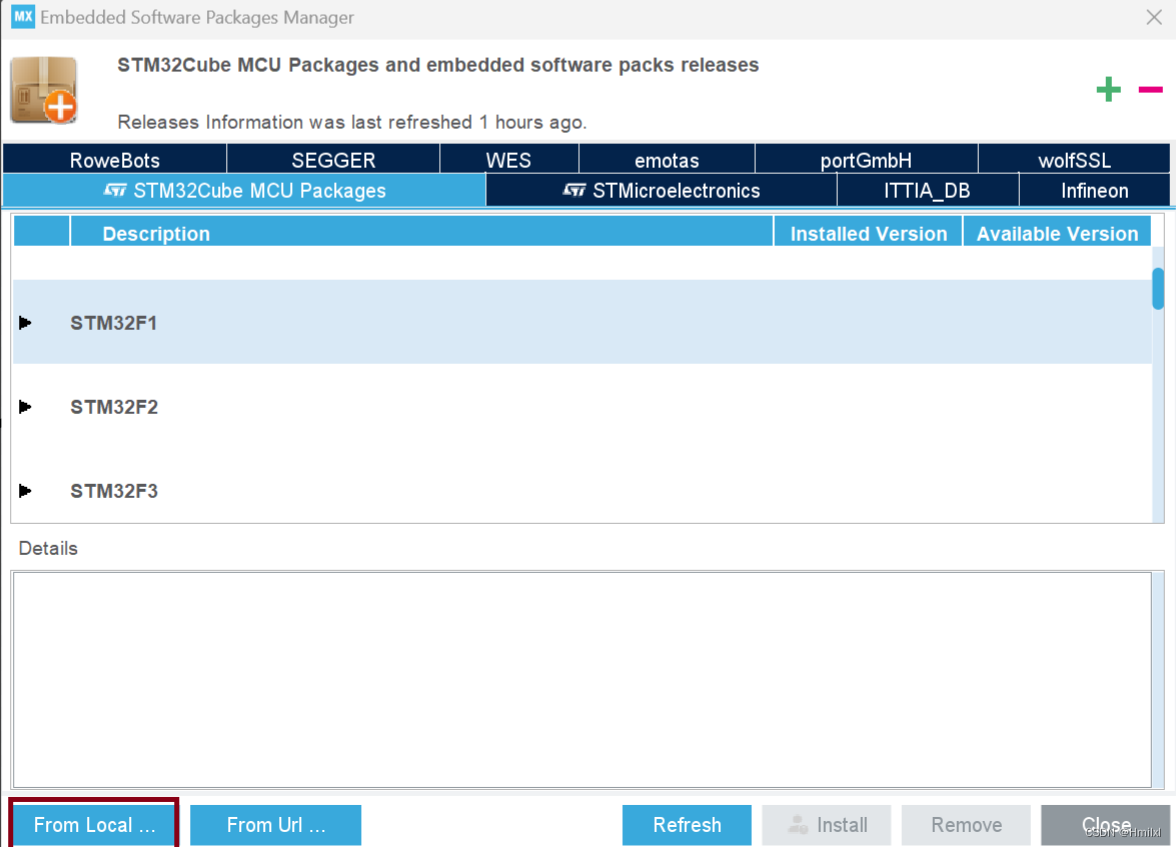Select the portGmbH tab
Image resolution: width=1176 pixels, height=847 pixels.
866,159
